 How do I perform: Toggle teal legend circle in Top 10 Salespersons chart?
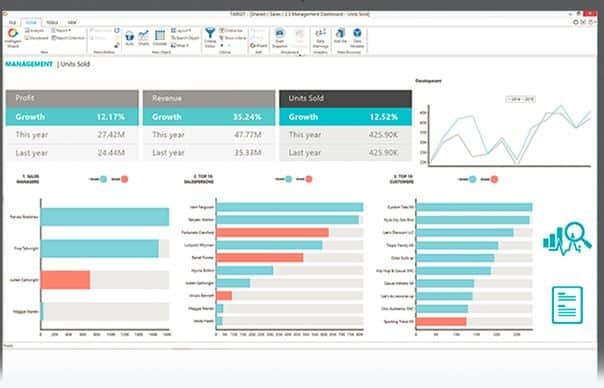coord(289,179)
